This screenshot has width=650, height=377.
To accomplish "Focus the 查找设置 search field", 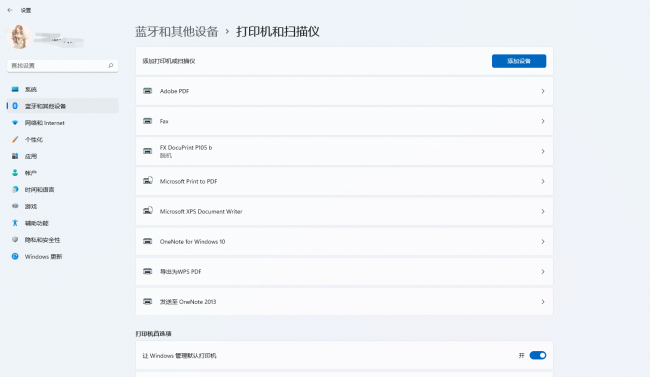I will [63, 66].
